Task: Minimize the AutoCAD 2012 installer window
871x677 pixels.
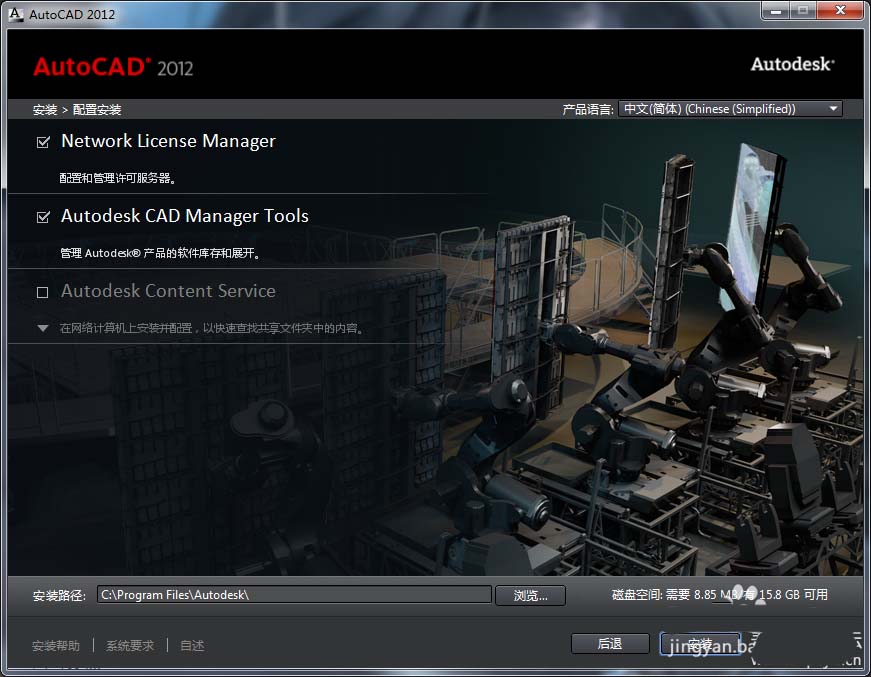Action: click(775, 11)
